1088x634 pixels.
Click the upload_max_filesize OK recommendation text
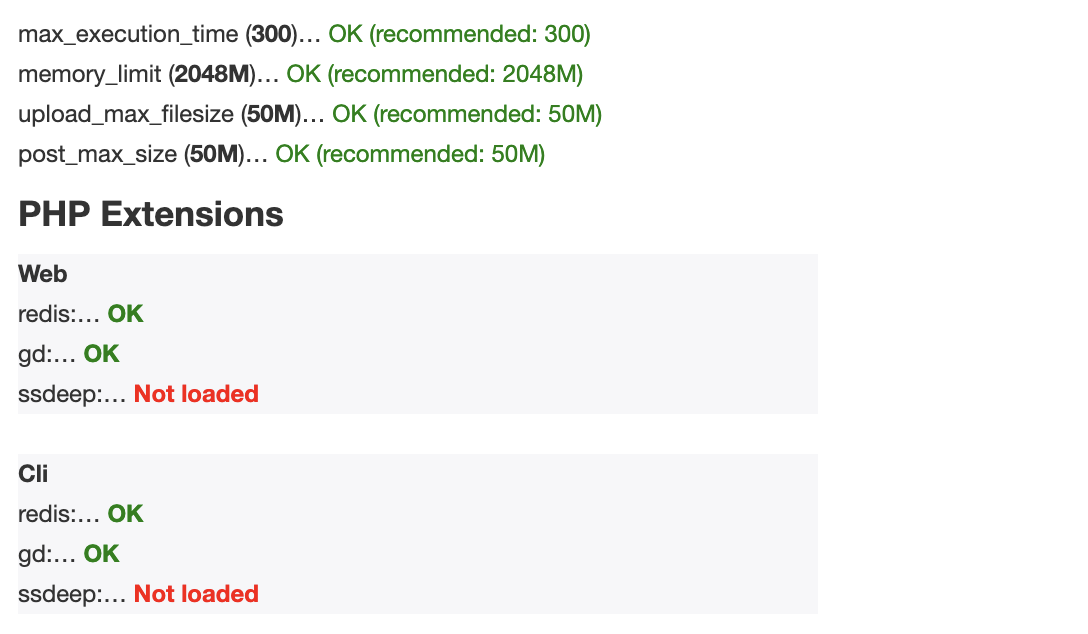(x=467, y=114)
